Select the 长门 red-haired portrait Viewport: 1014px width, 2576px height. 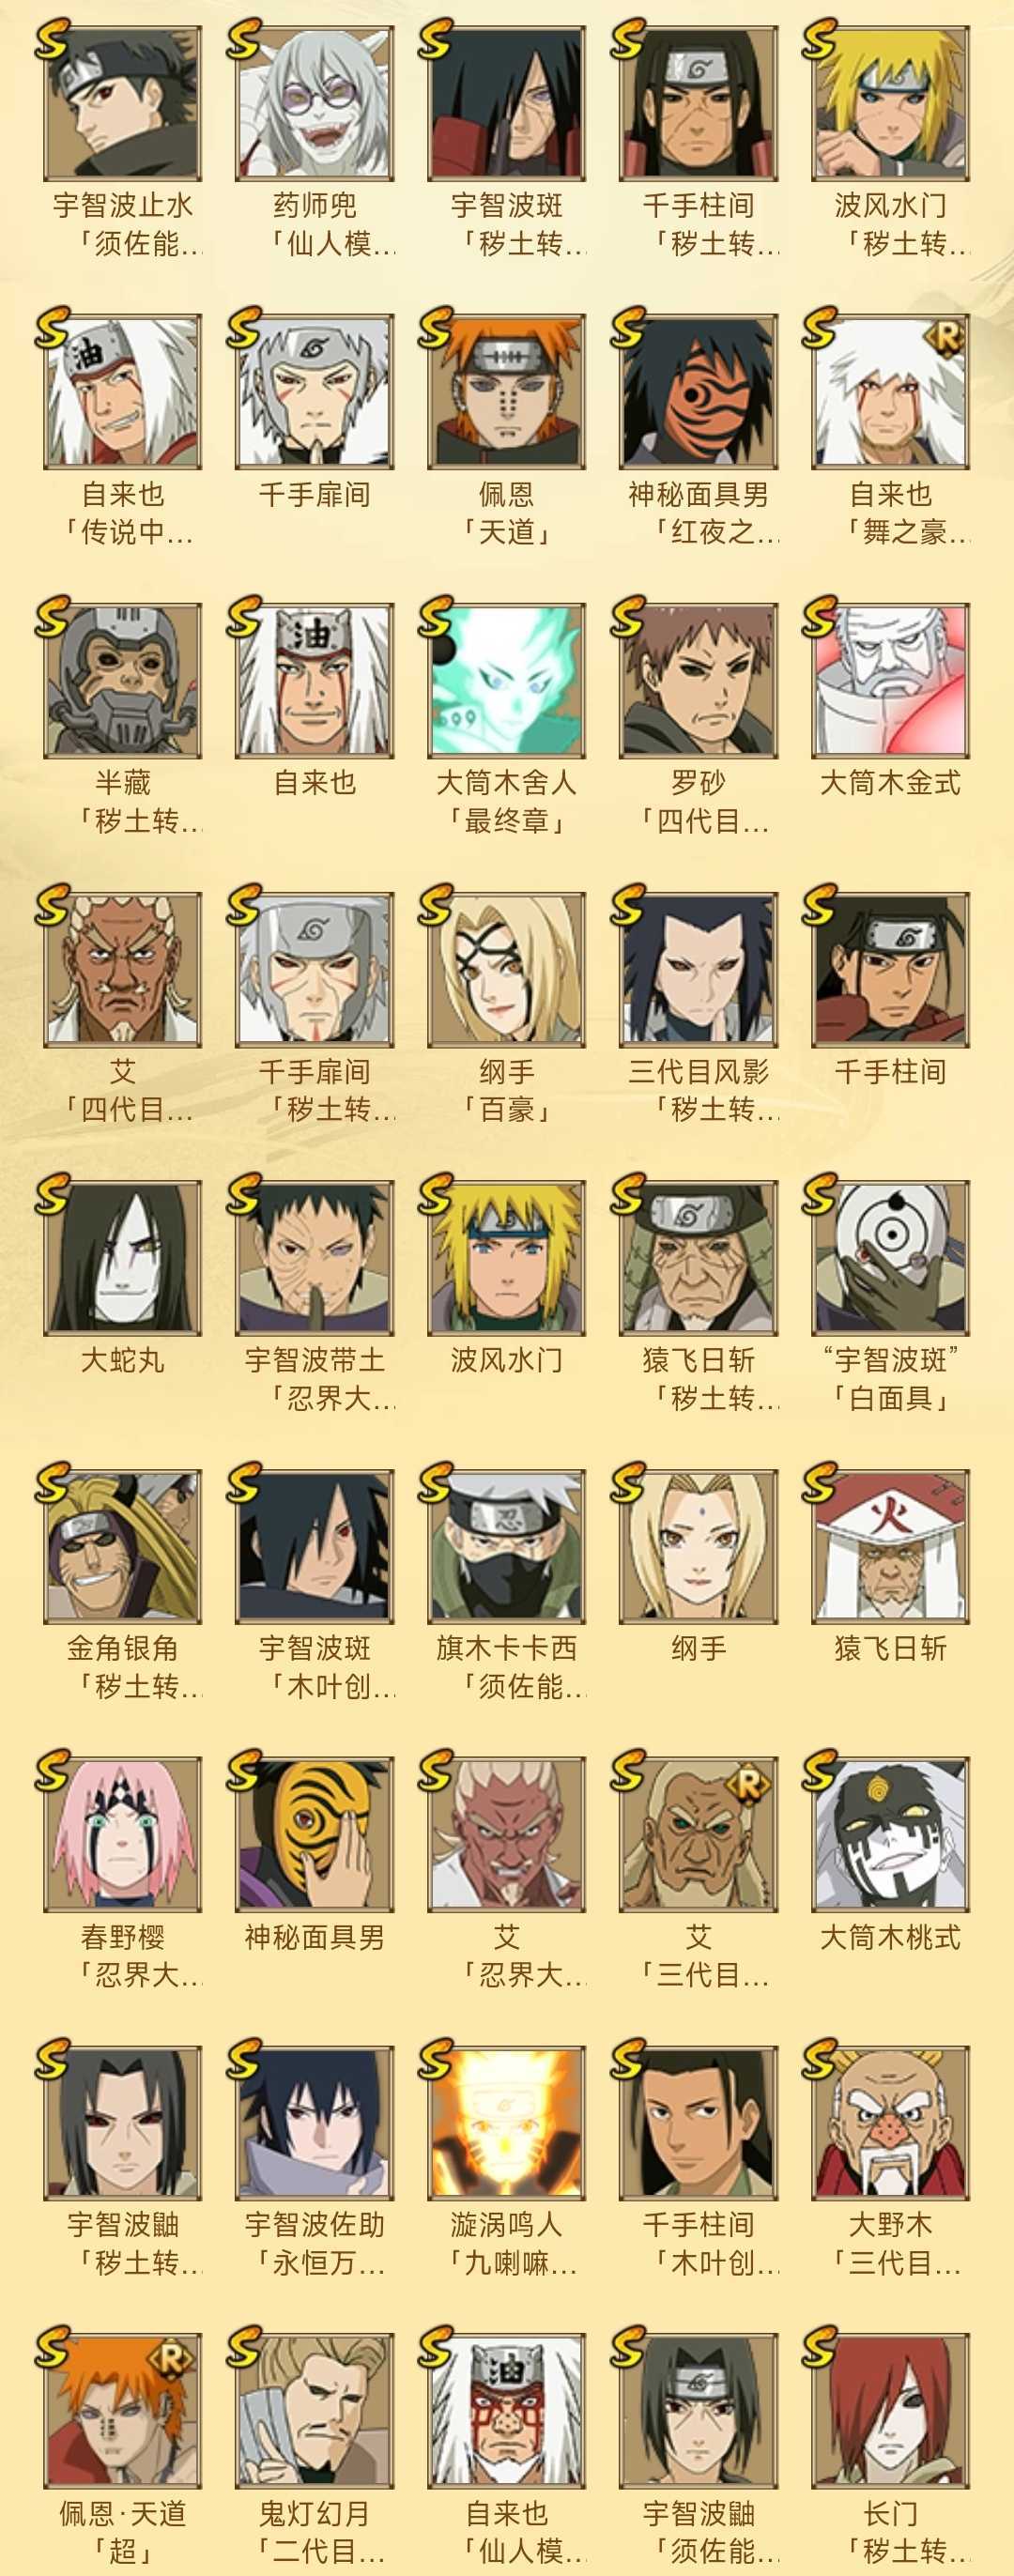[890, 2411]
